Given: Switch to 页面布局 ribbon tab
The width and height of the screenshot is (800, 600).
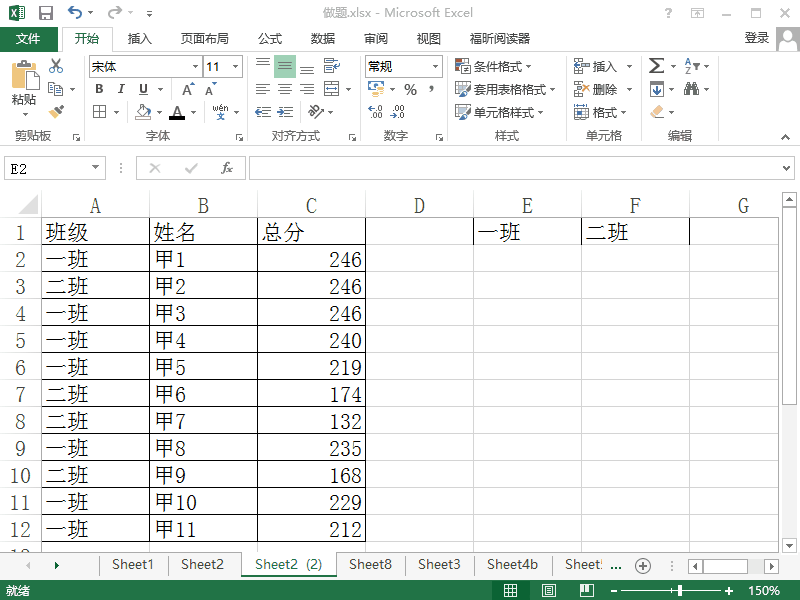Looking at the screenshot, I should [x=205, y=38].
